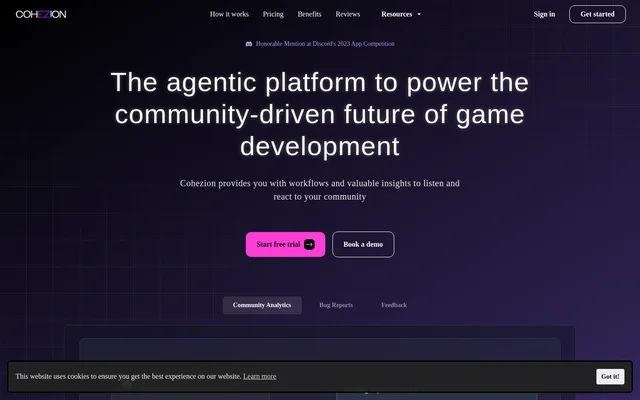This screenshot has height=400, width=640.
Task: Select the Community Analytics tab
Action: pyautogui.click(x=262, y=305)
